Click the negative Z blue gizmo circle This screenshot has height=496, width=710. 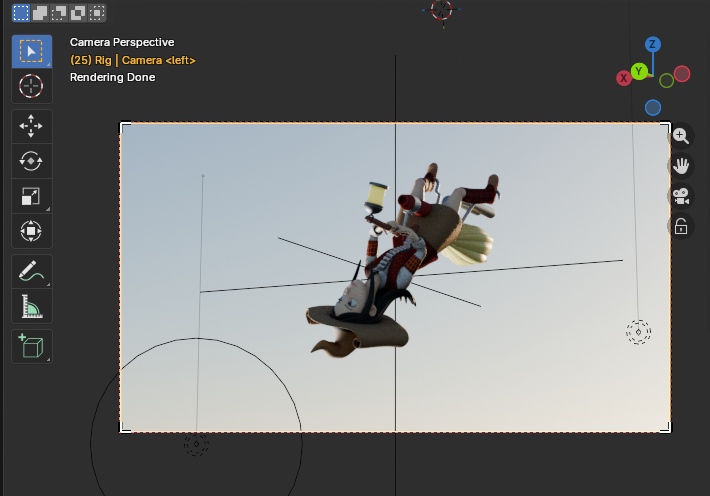652,108
